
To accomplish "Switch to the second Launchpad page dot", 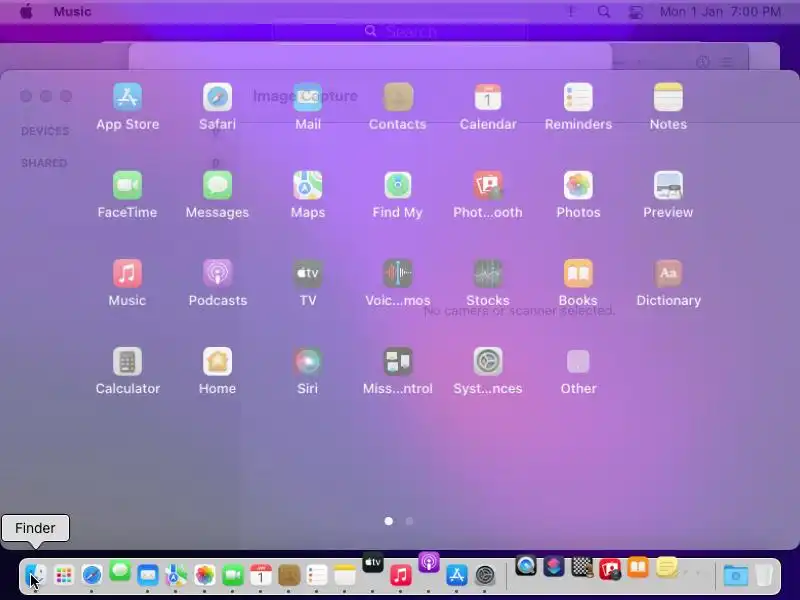I will (409, 521).
